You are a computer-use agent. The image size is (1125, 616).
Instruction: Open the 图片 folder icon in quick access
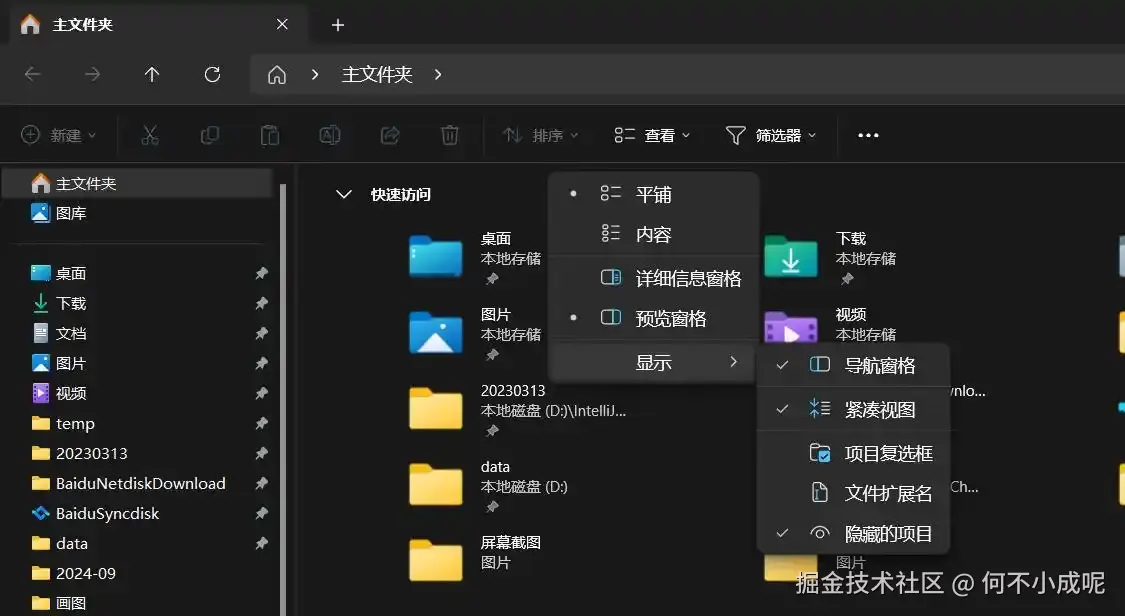point(436,332)
